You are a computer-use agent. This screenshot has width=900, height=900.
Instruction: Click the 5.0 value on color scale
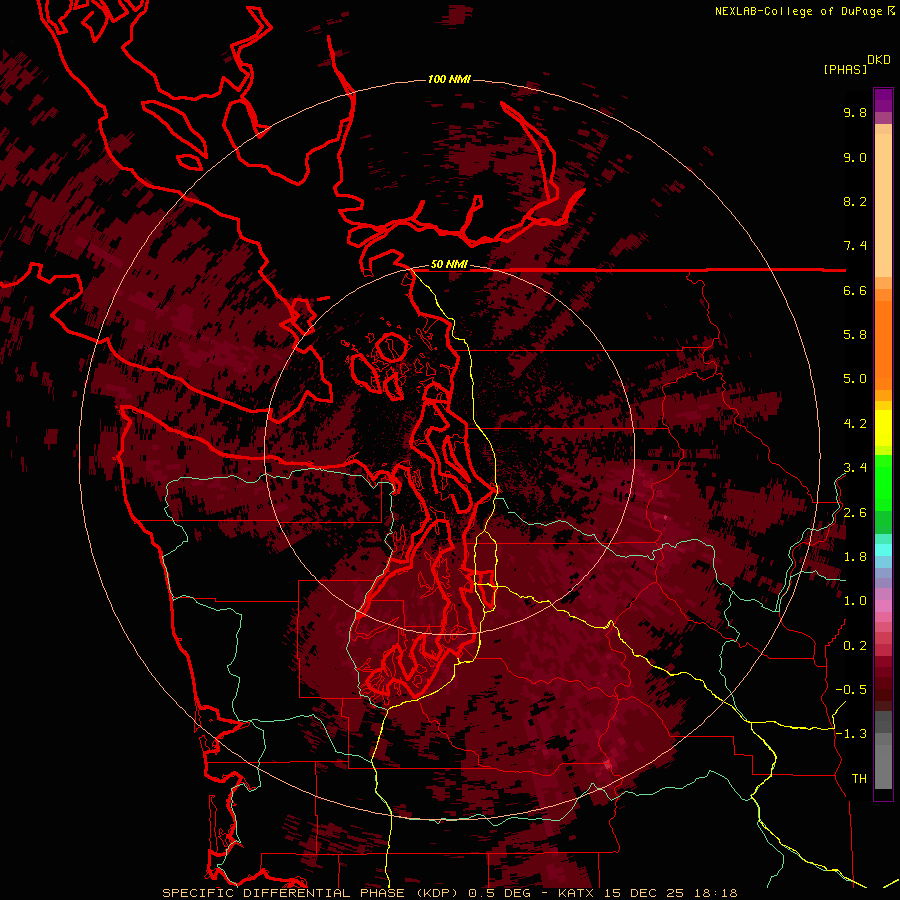[855, 379]
